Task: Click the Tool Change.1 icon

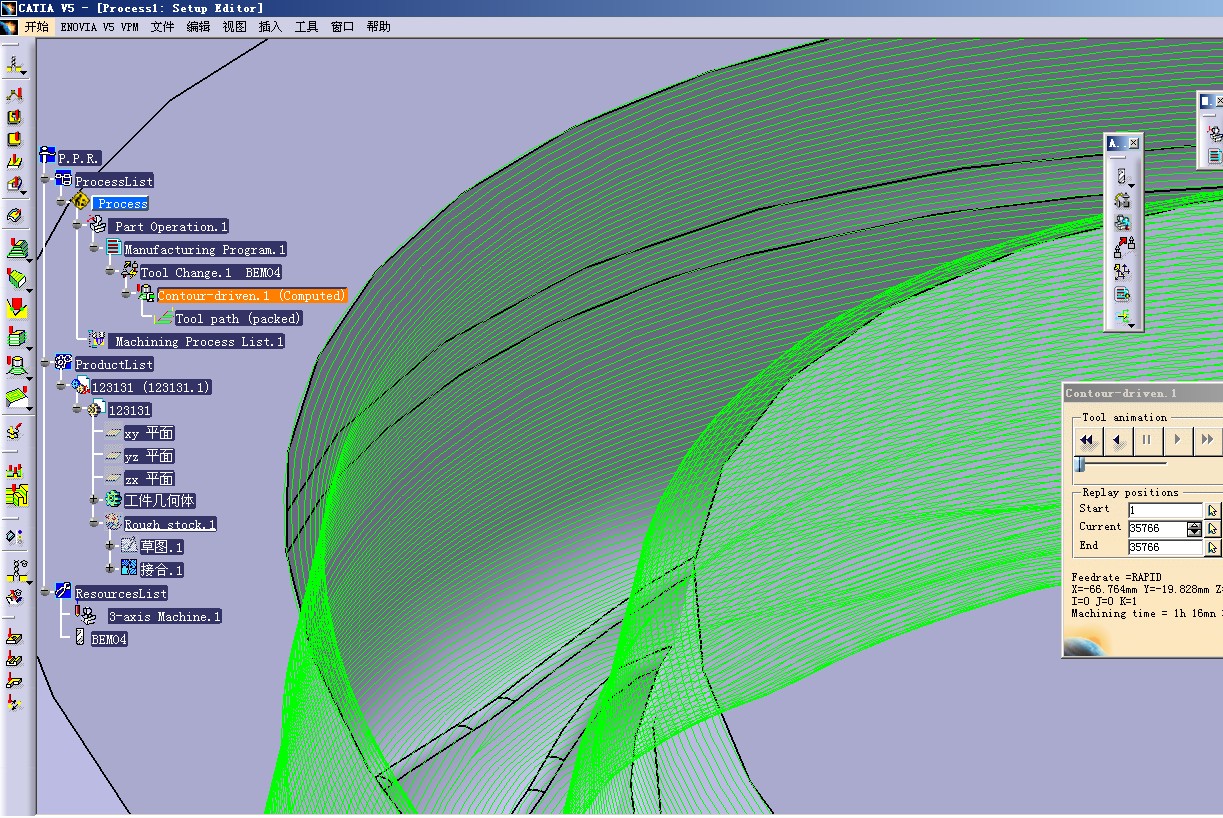Action: click(x=130, y=271)
